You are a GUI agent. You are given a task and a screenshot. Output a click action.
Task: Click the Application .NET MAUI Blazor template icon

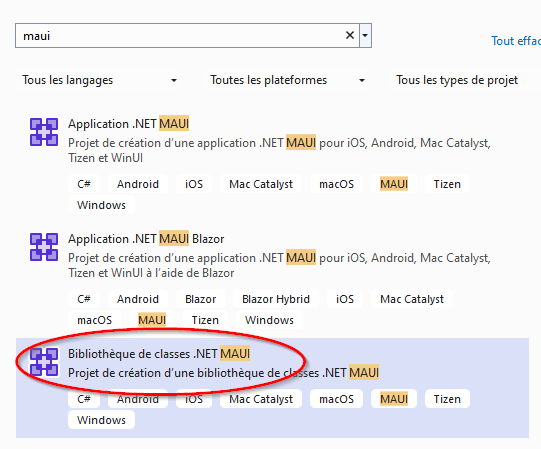pos(44,247)
